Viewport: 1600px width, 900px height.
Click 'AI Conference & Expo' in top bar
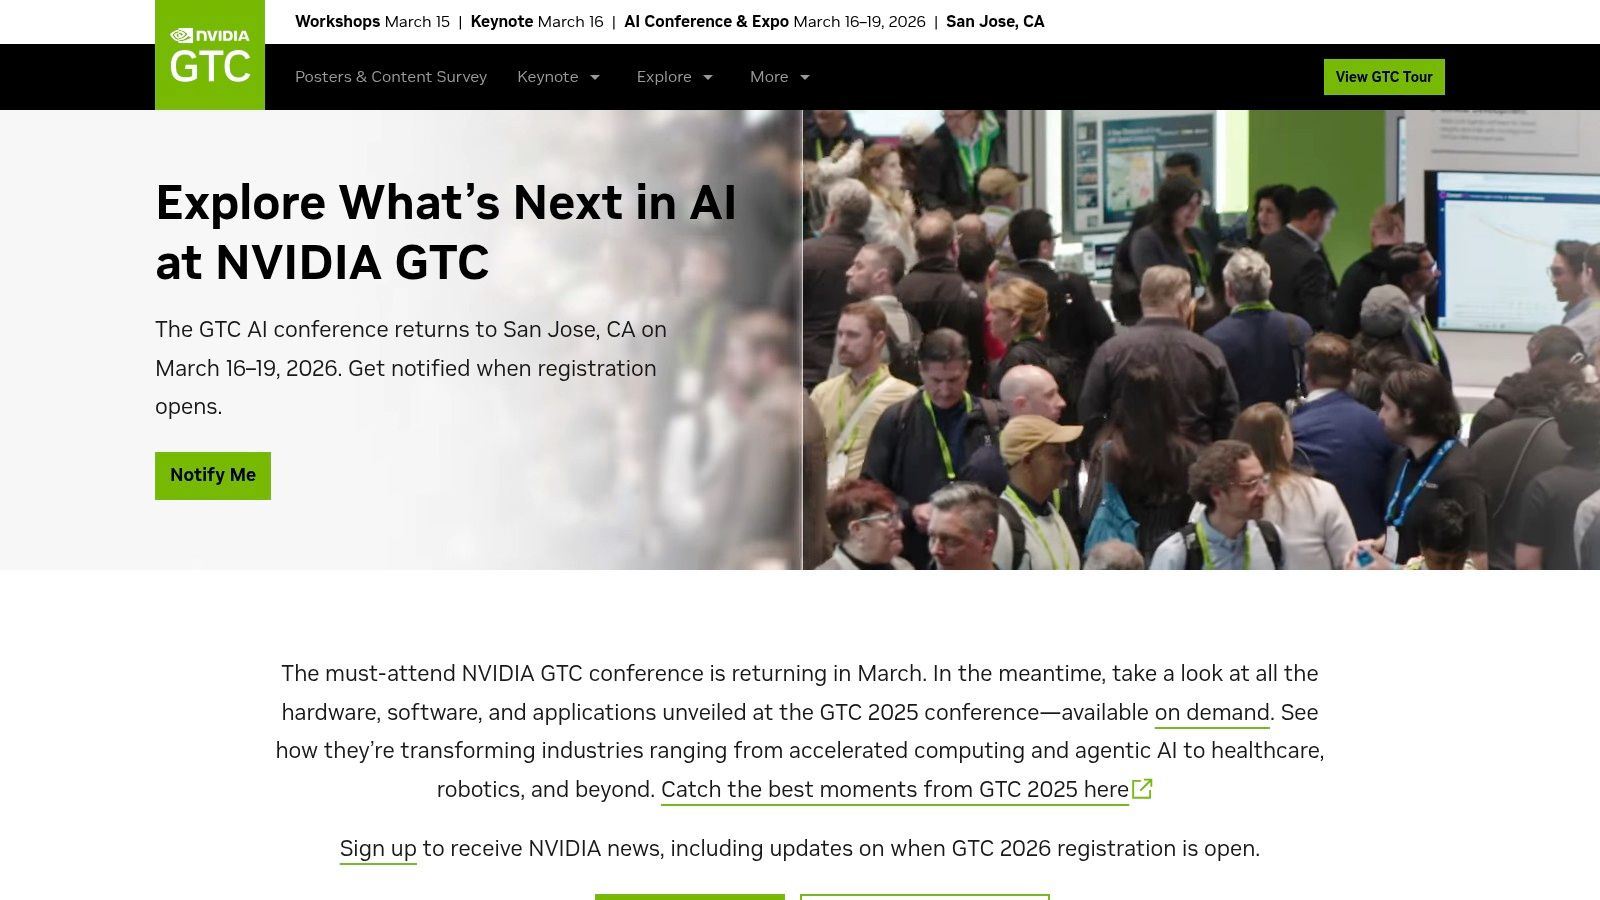click(x=706, y=22)
